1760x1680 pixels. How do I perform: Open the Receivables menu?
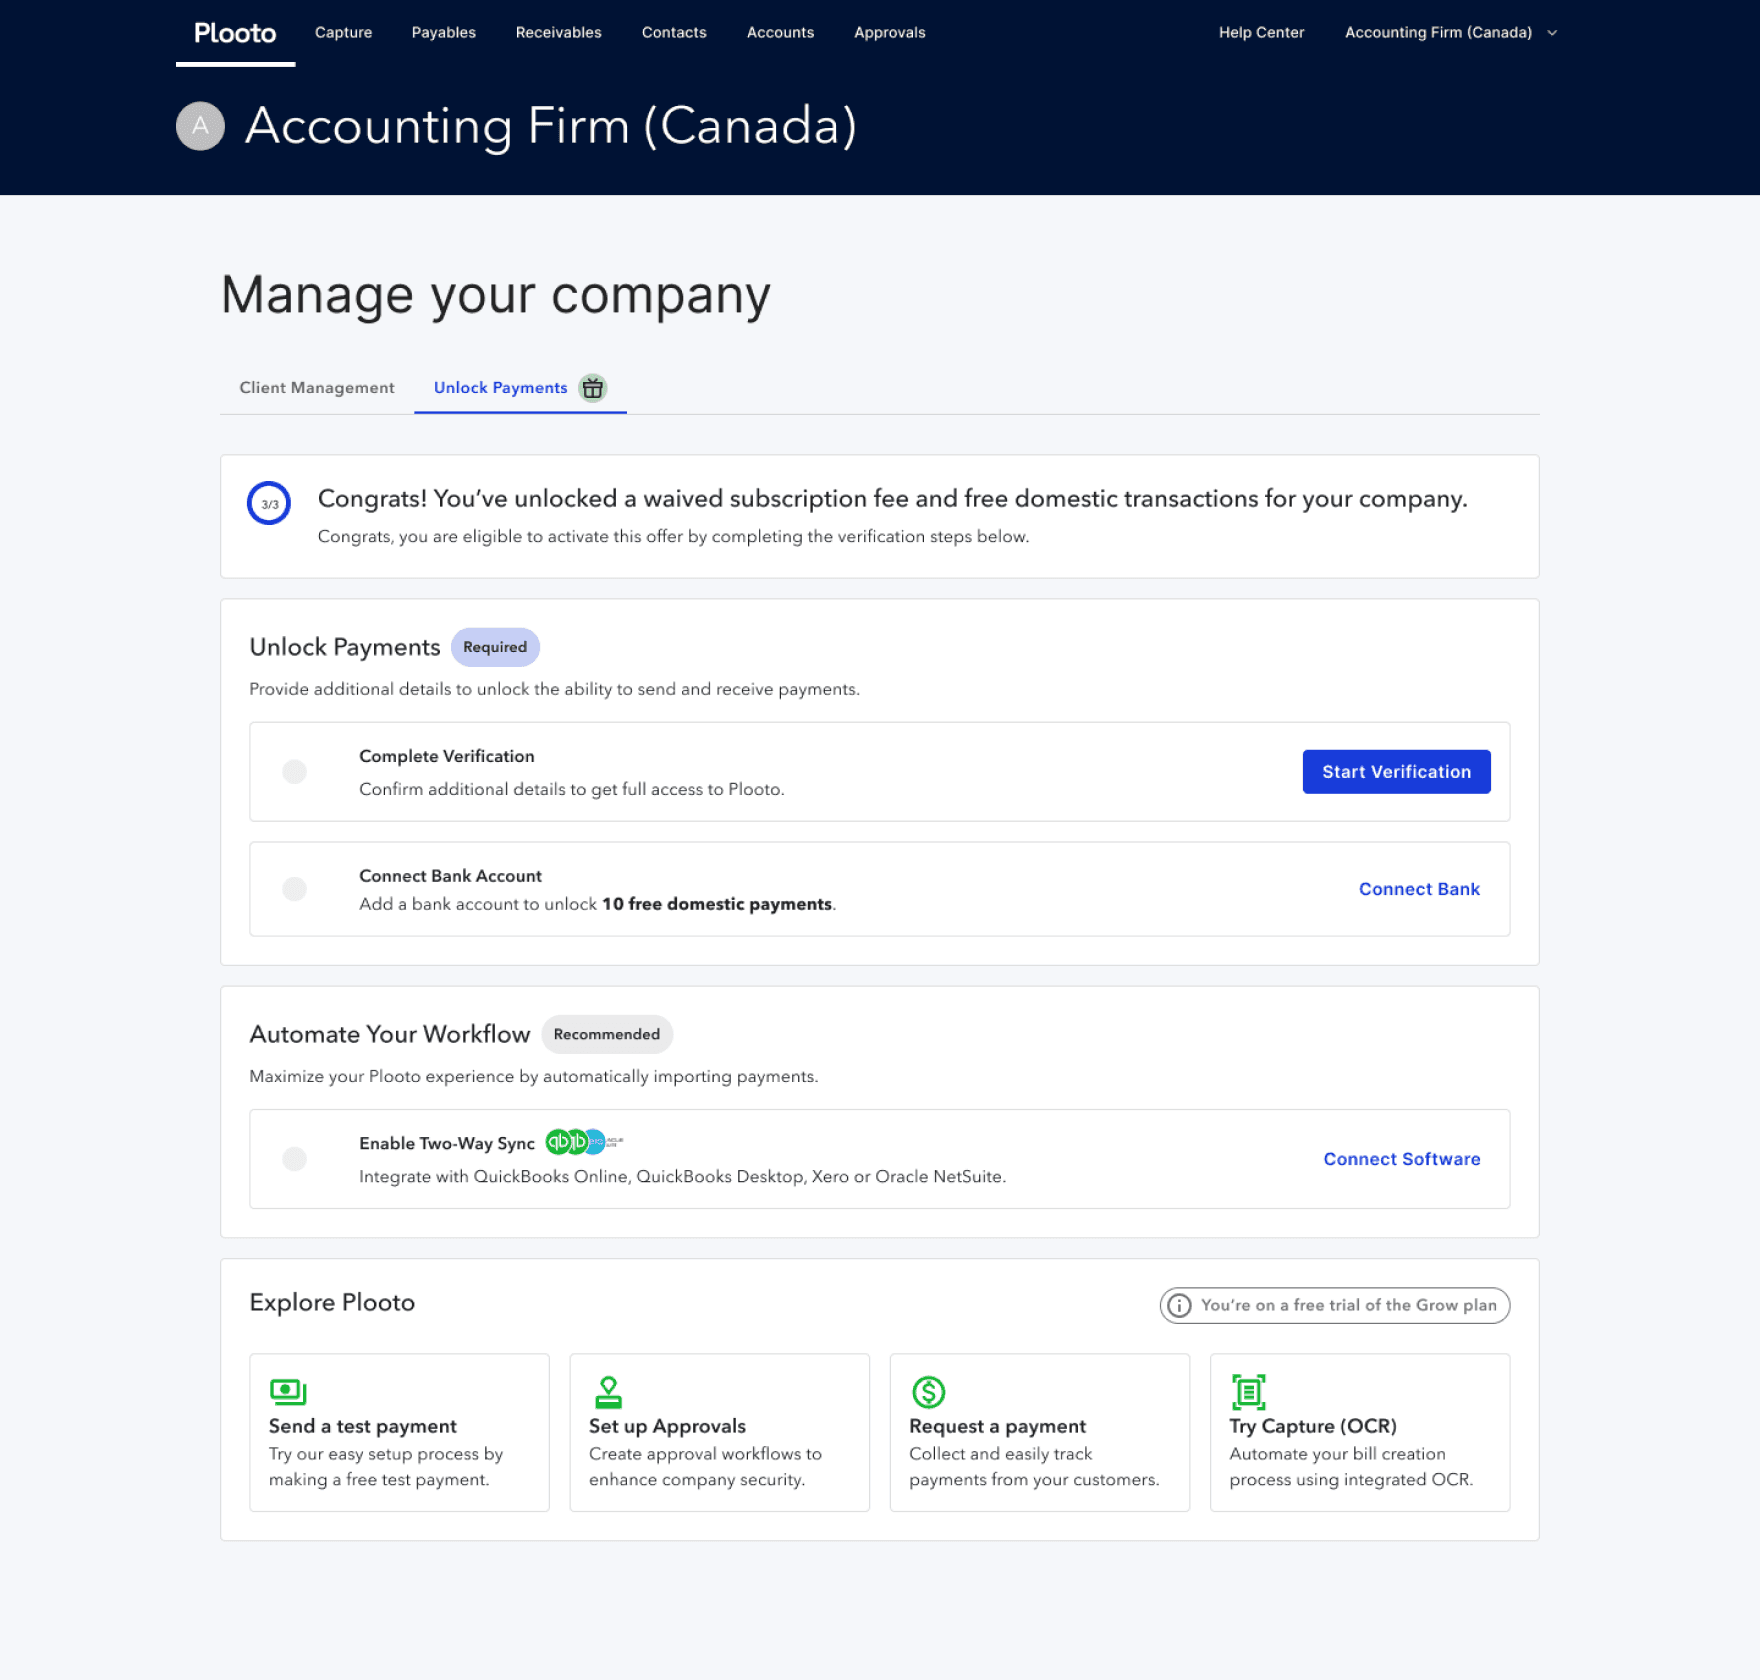point(558,33)
